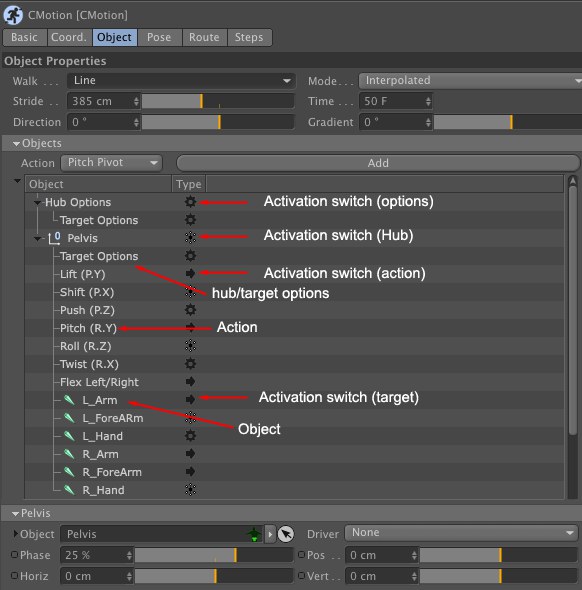Switch to the Steps tab
The width and height of the screenshot is (582, 590).
click(249, 37)
